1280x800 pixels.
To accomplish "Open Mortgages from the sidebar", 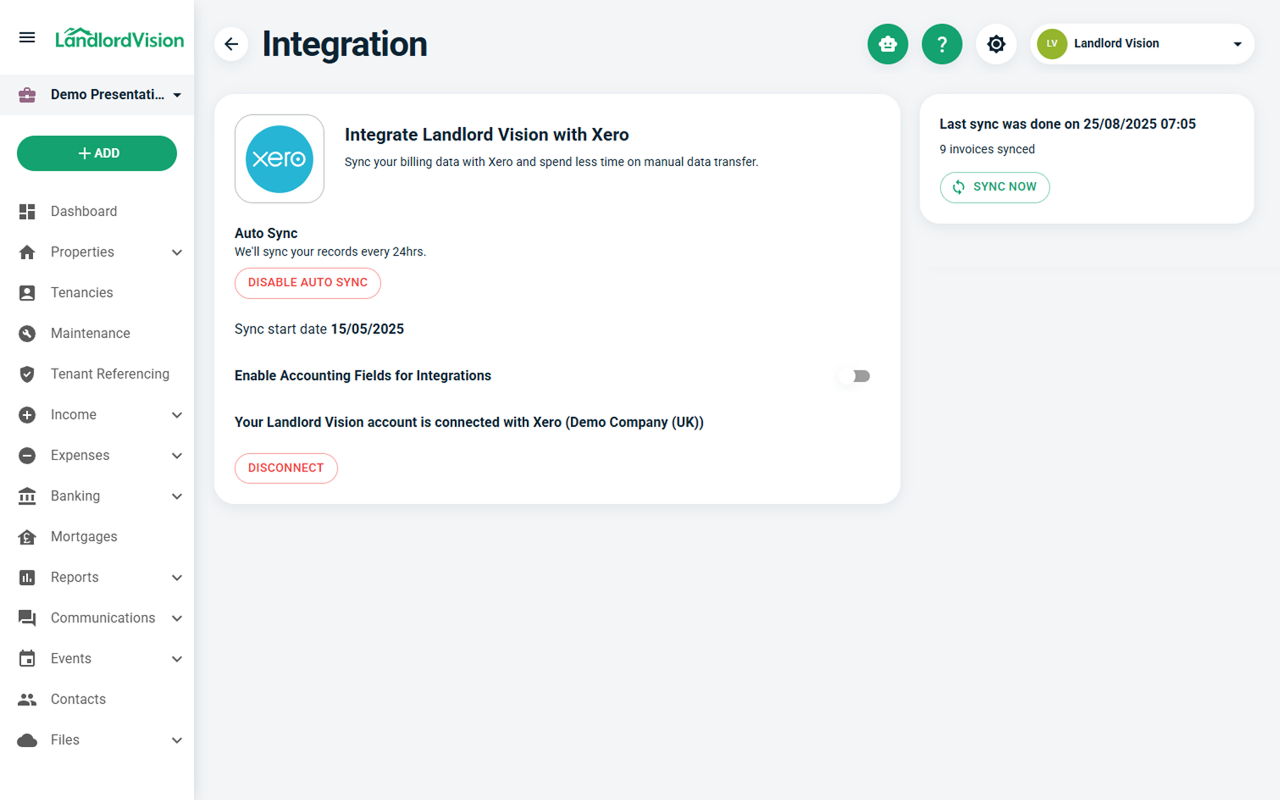I will point(97,537).
